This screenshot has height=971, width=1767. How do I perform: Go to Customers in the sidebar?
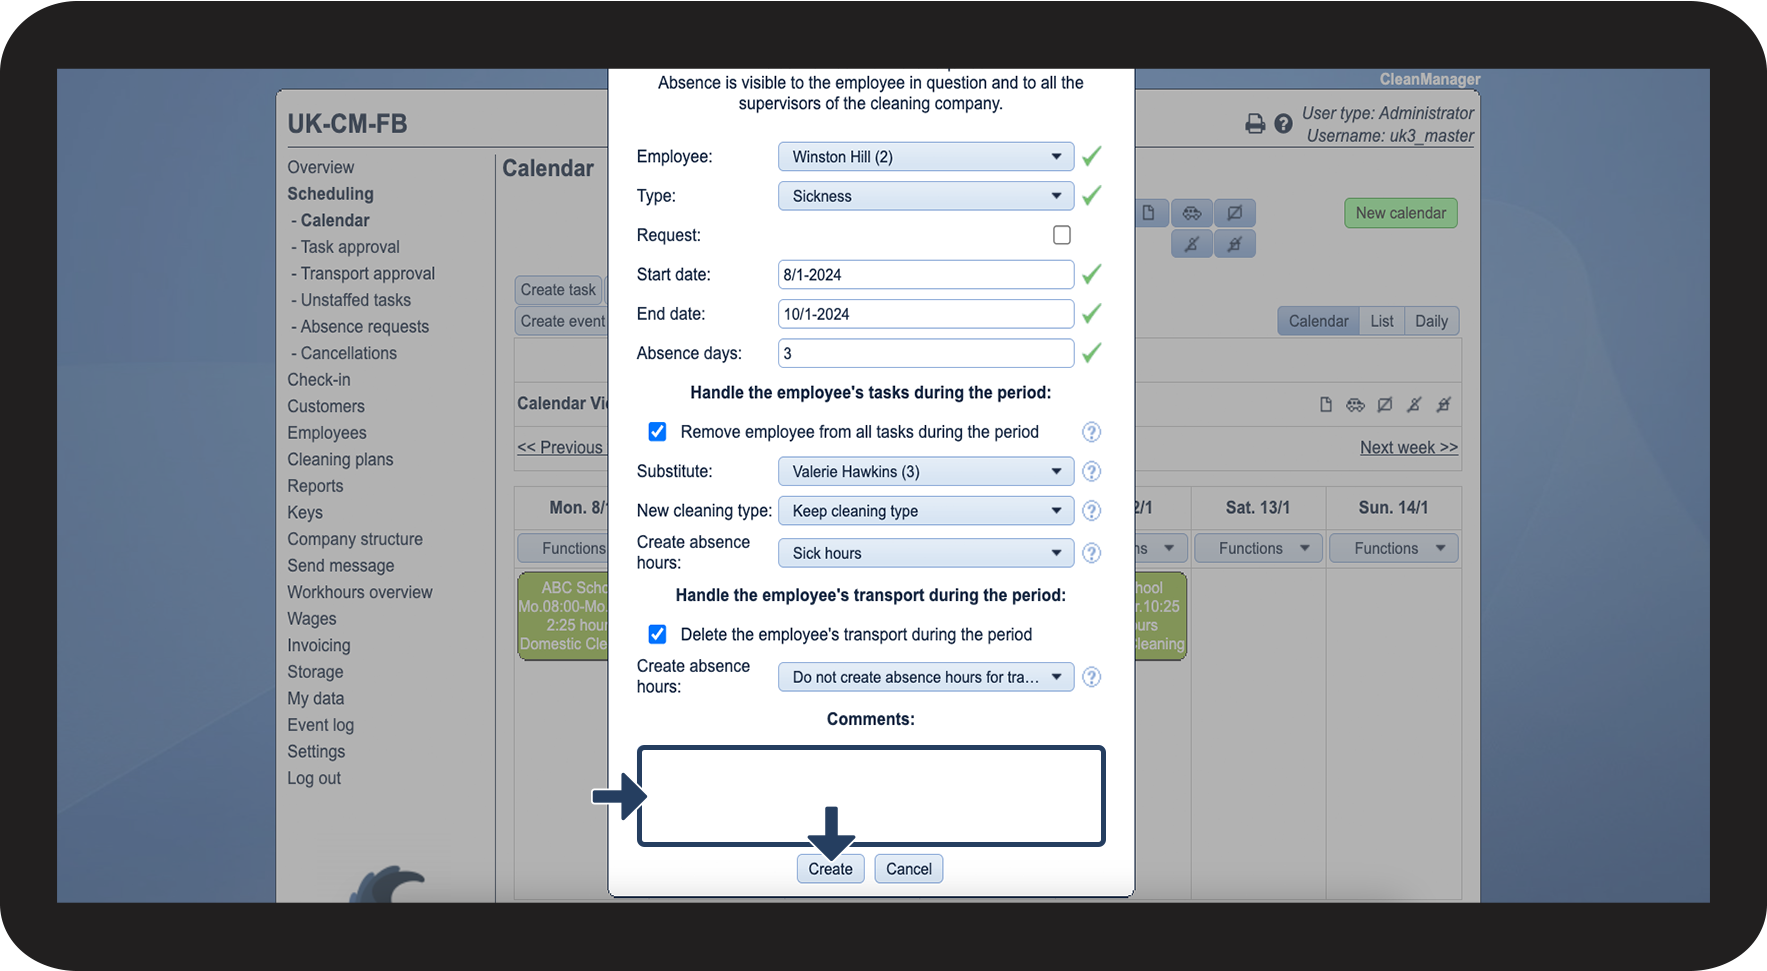(x=326, y=406)
